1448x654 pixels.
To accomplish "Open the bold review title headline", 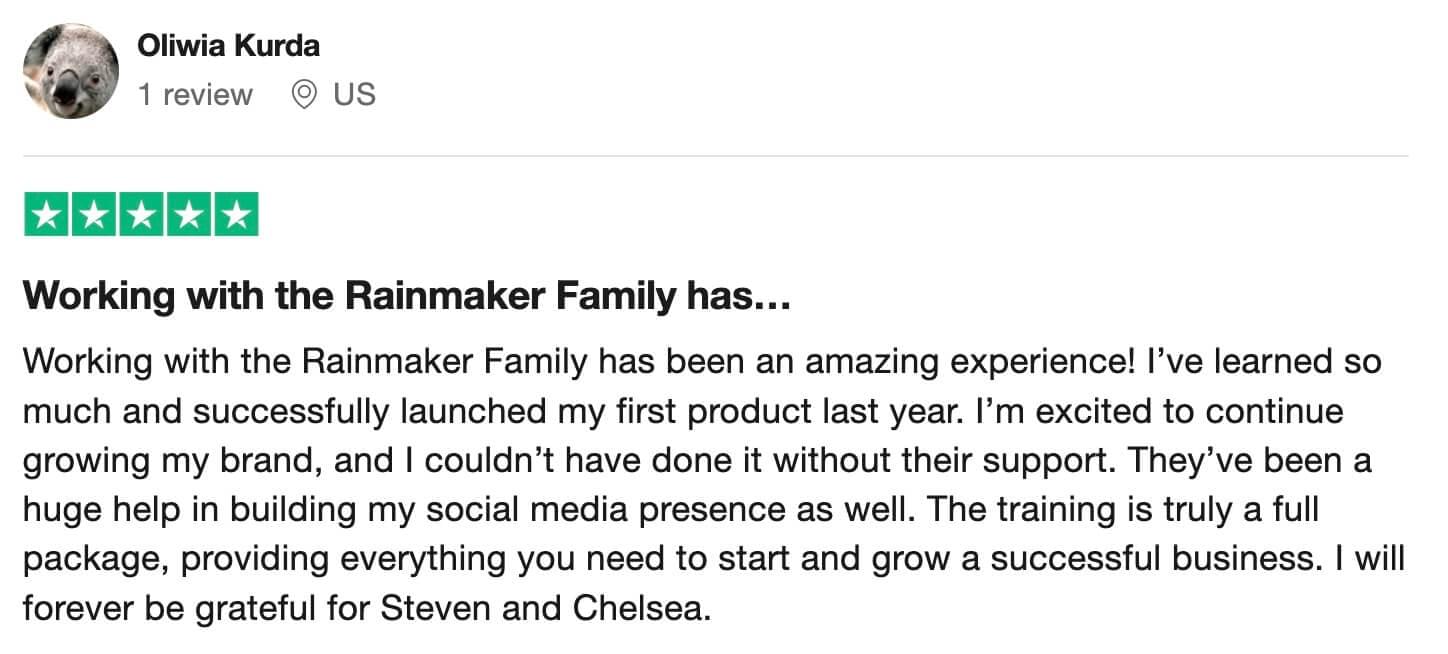I will tap(407, 296).
